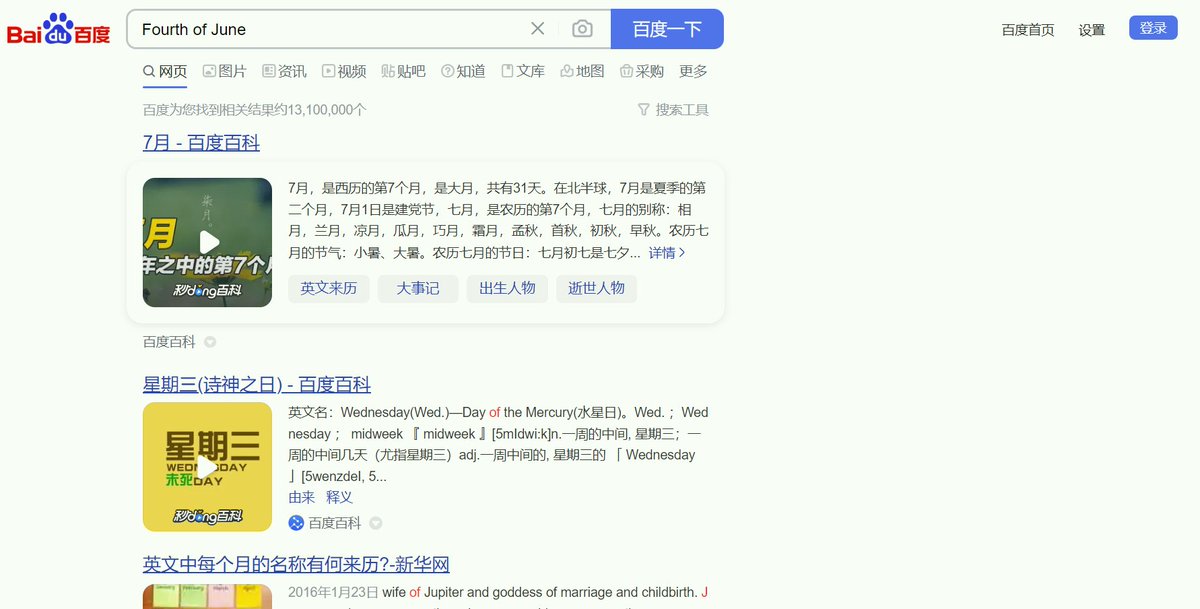Screen dimensions: 1200x609
Task: Open the 贴吧 tab
Action: click(403, 71)
